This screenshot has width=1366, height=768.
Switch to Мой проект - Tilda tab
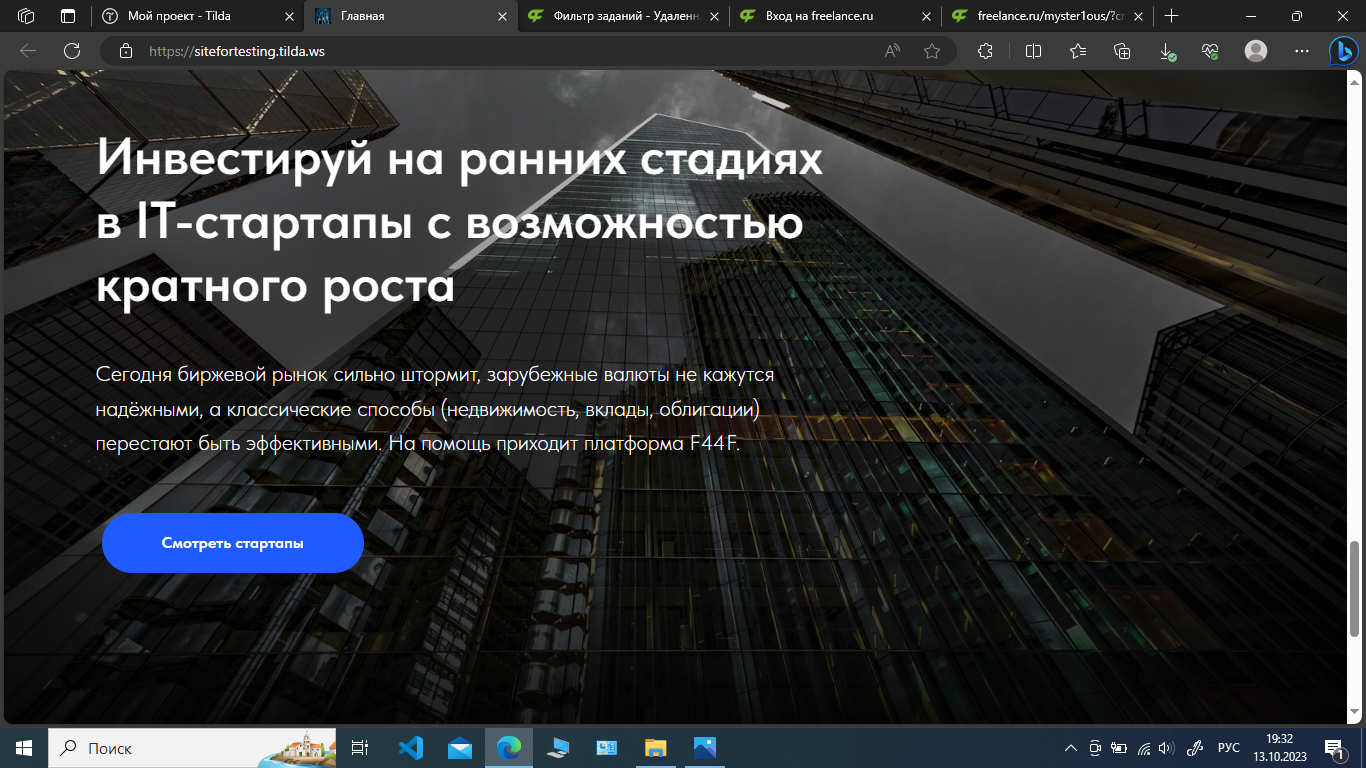[x=199, y=16]
